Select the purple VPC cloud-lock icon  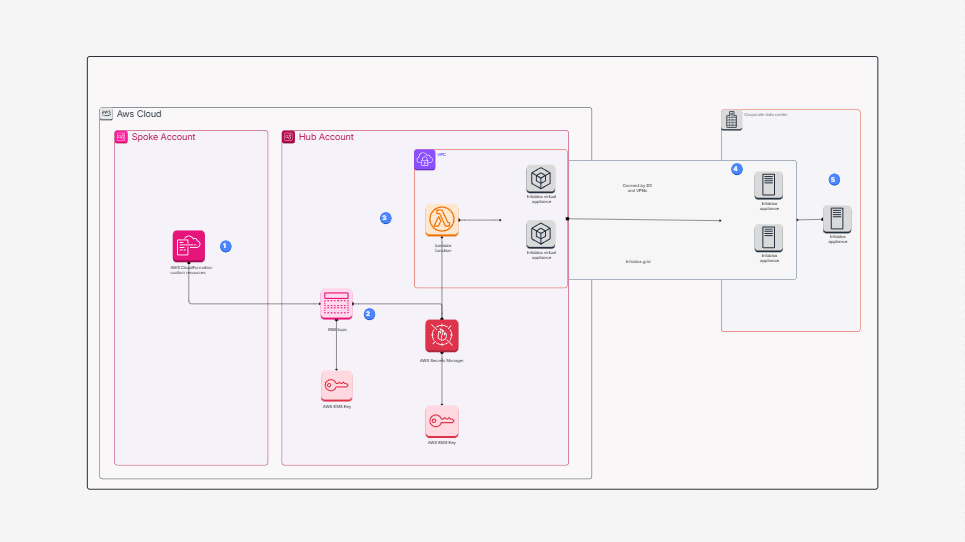point(425,160)
